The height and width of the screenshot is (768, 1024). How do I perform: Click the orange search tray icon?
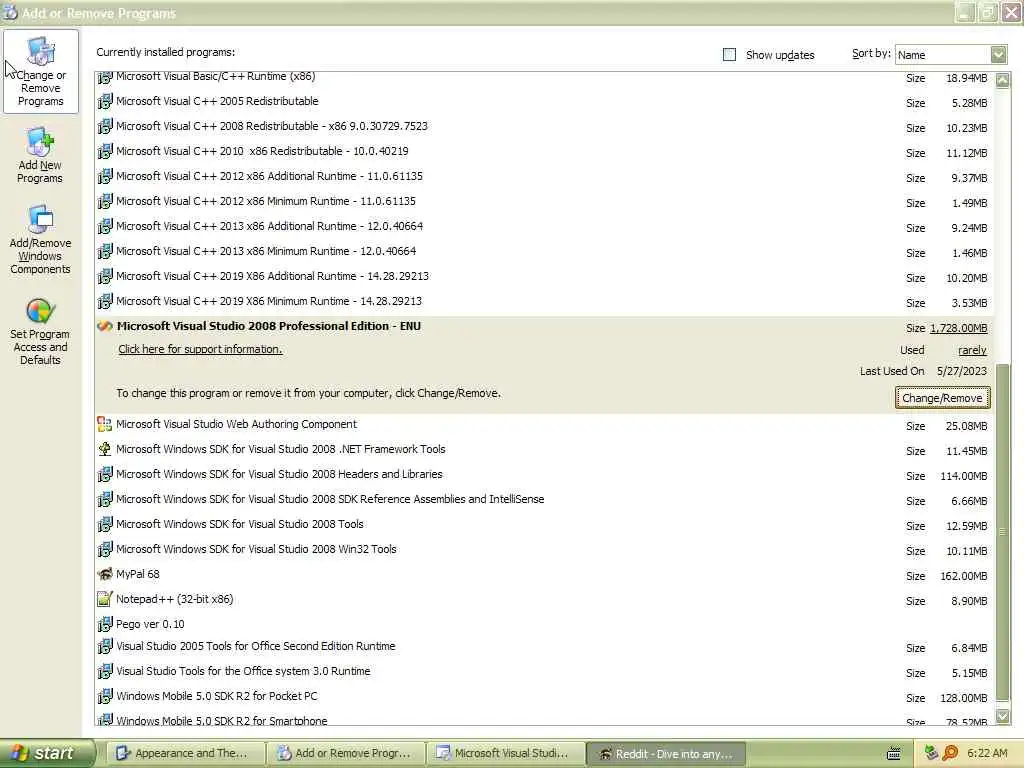[x=950, y=753]
